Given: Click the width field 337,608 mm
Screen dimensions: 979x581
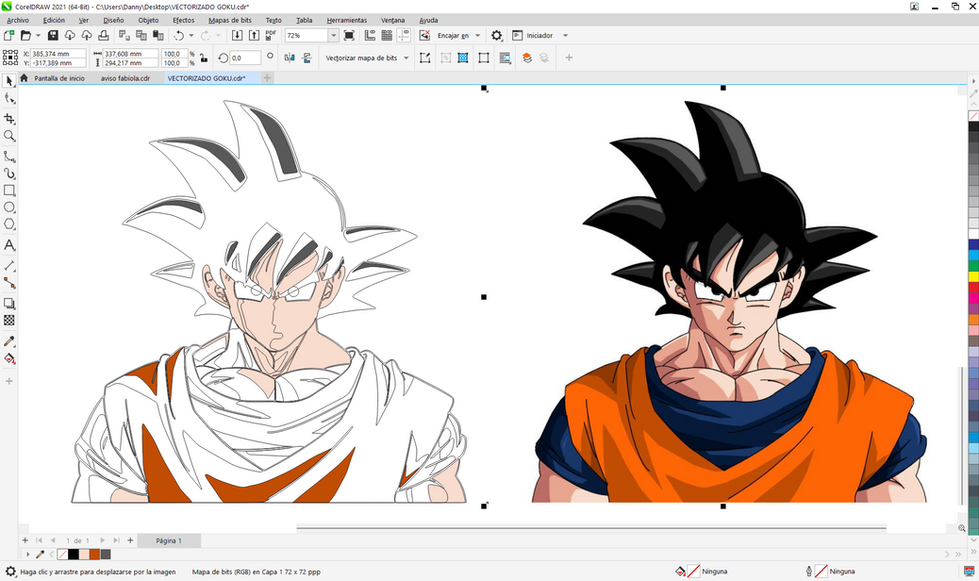Looking at the screenshot, I should pos(130,54).
